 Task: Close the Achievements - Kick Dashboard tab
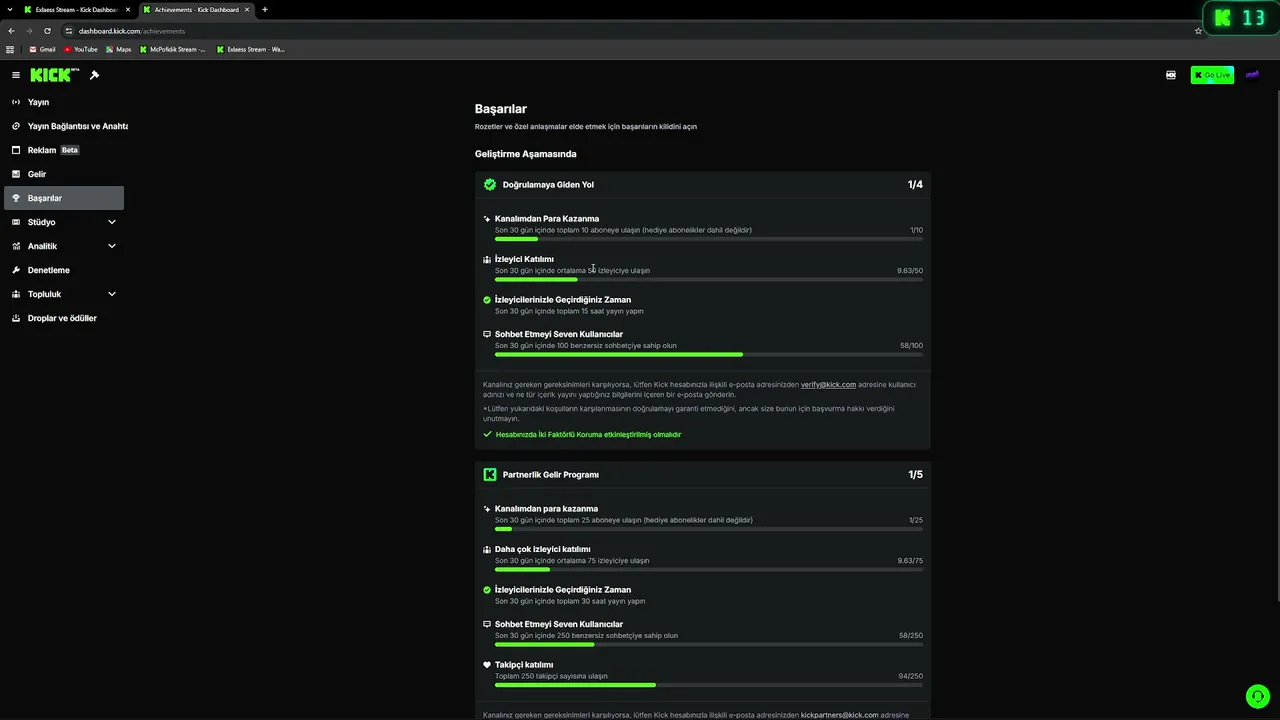pyautogui.click(x=247, y=10)
